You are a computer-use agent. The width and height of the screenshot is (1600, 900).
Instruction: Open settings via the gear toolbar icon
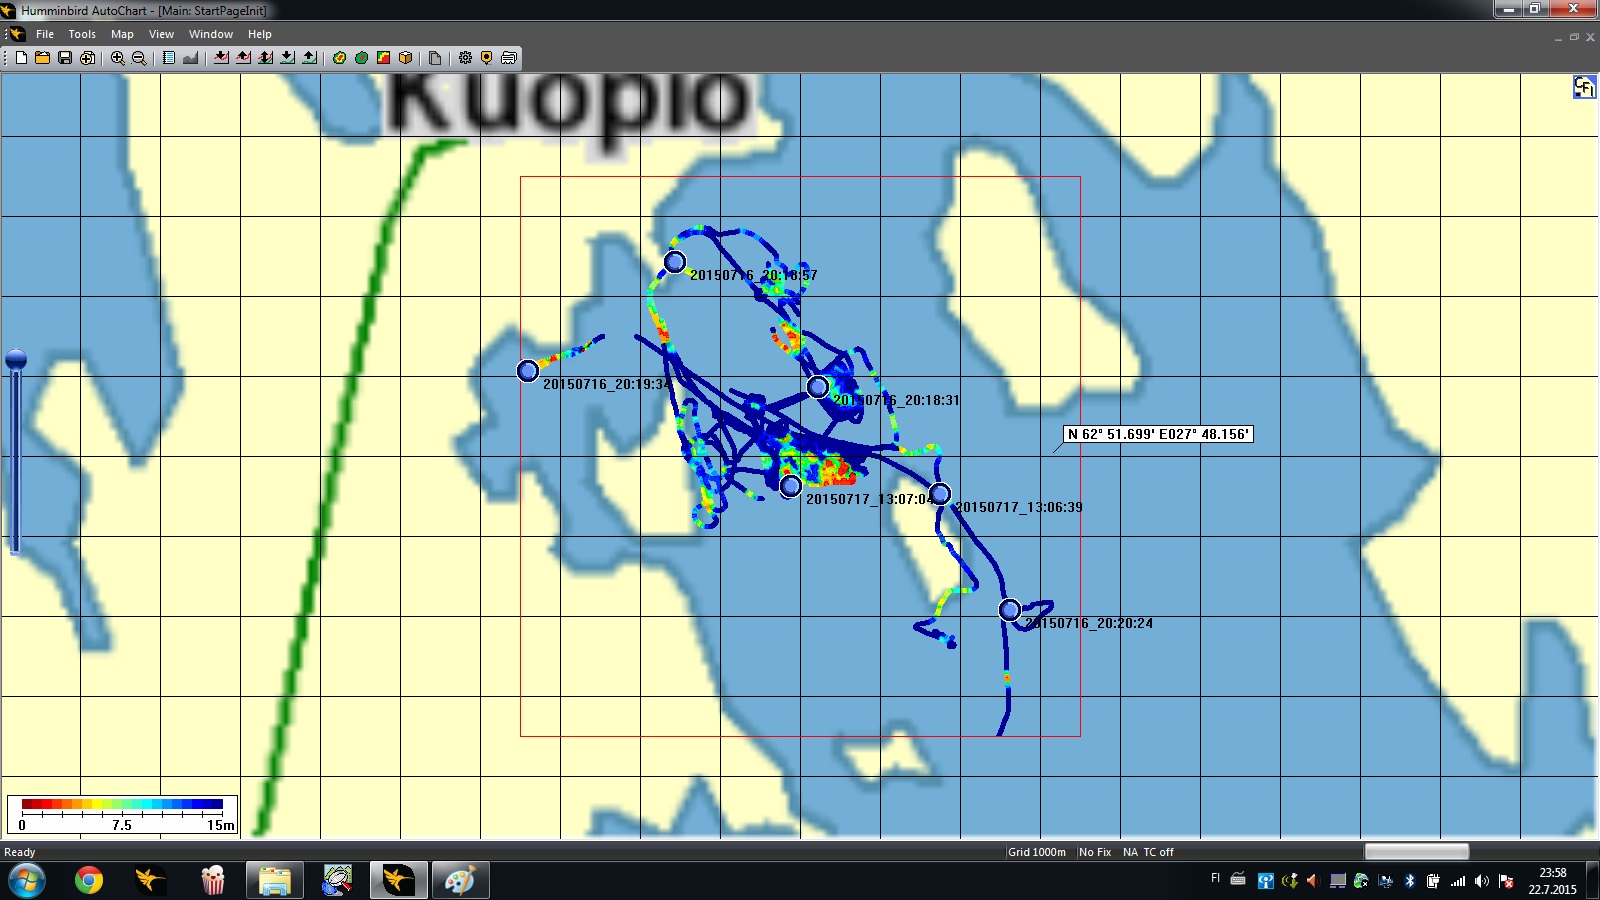tap(465, 58)
